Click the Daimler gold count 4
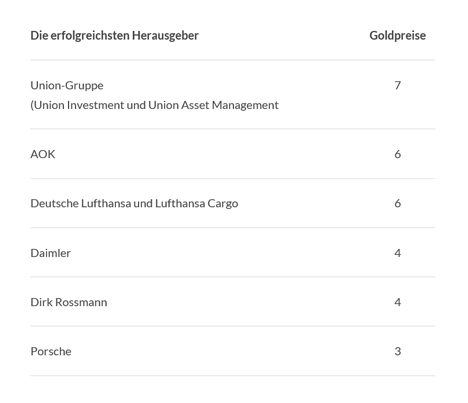The height and width of the screenshot is (403, 468). point(397,253)
